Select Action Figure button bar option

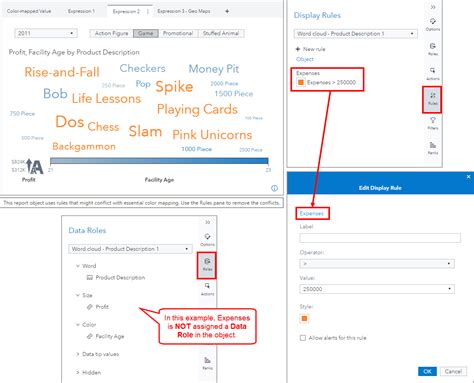tap(111, 33)
